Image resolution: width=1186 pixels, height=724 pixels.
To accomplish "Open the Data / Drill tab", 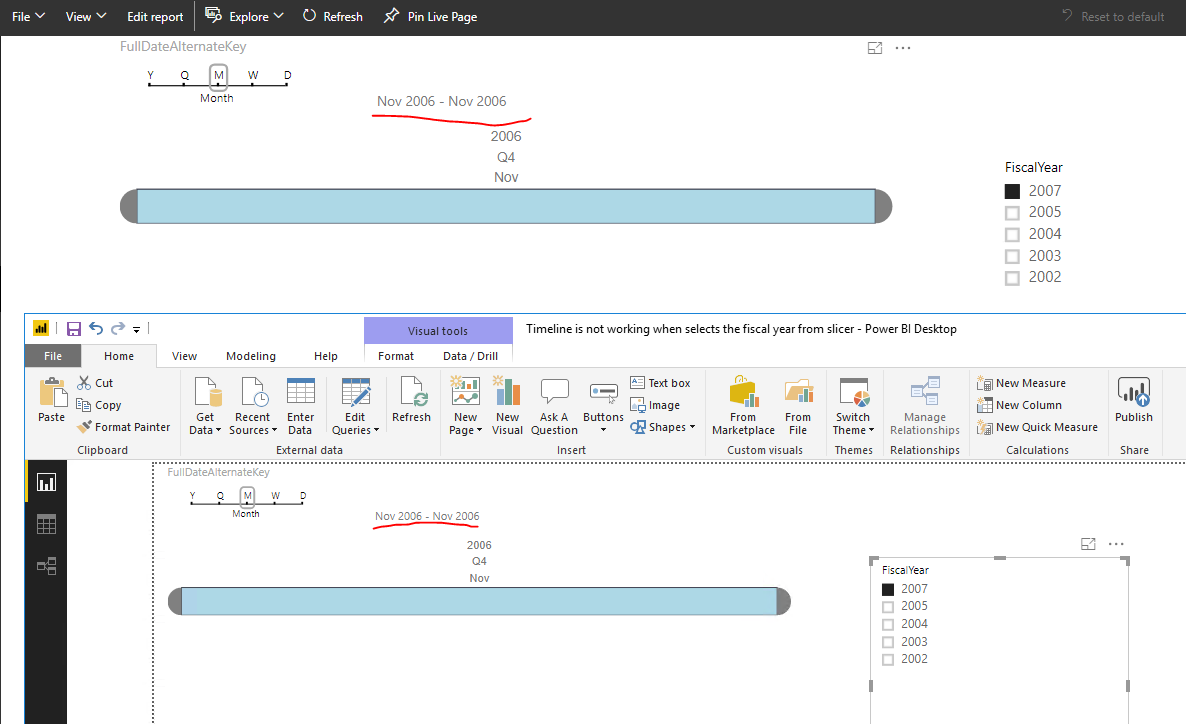I will coord(470,356).
